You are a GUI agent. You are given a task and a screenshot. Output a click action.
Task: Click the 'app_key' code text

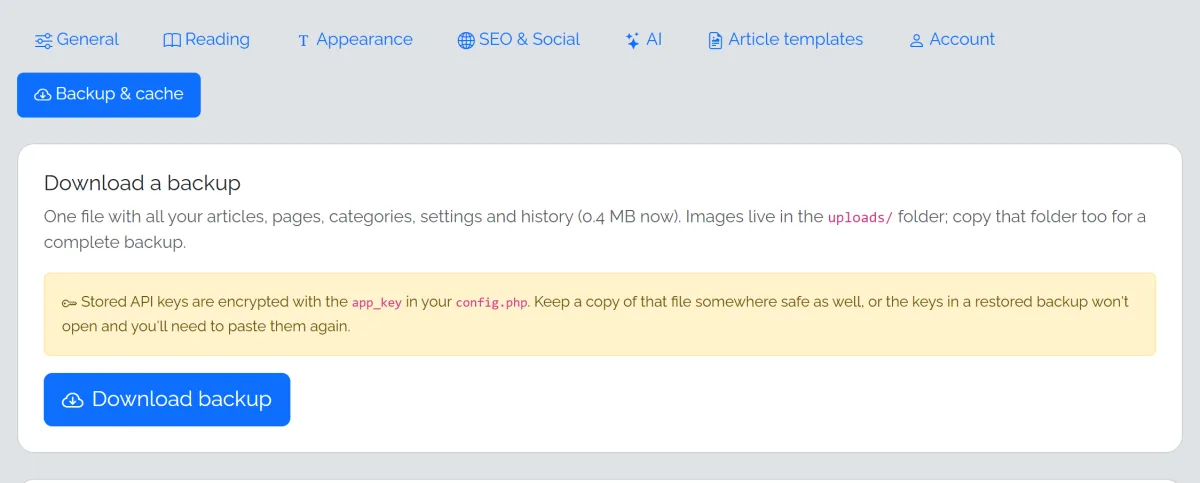(377, 302)
